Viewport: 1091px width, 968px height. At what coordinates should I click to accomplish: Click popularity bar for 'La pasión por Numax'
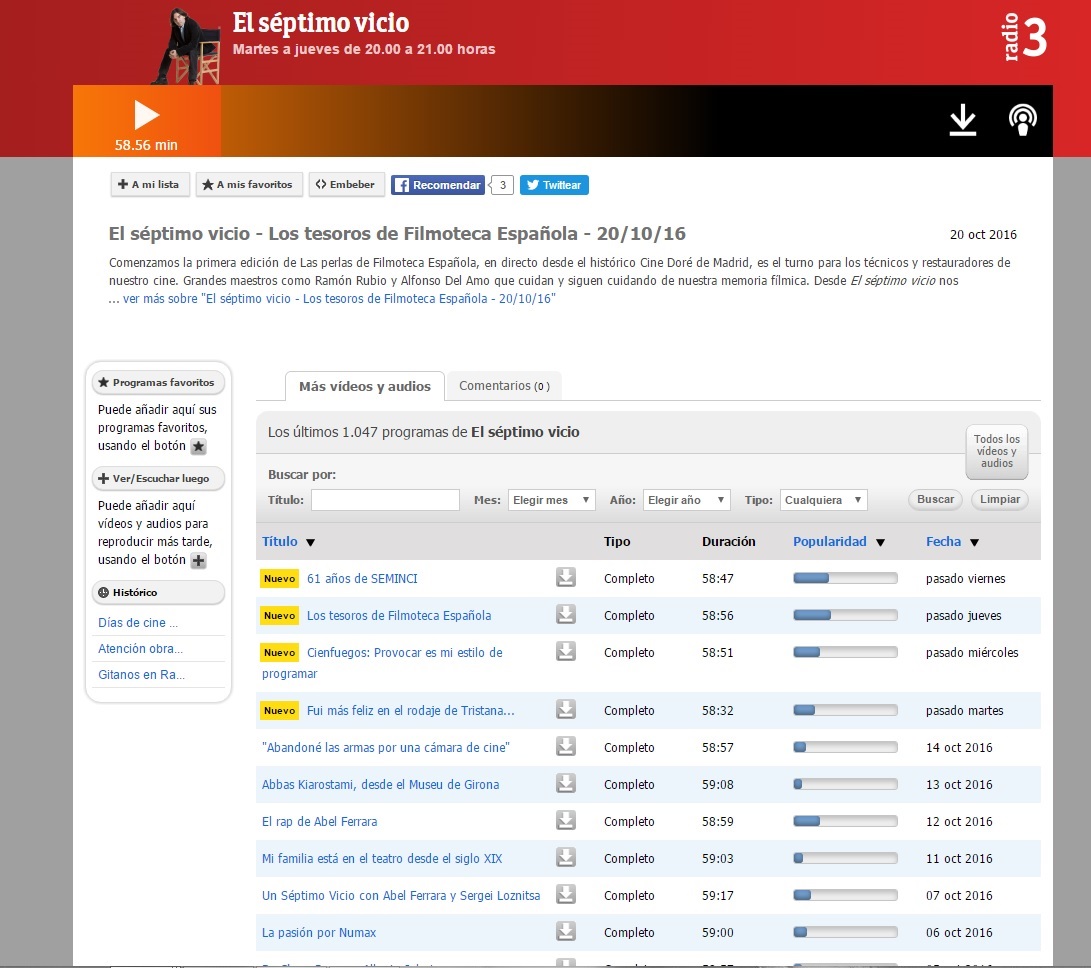845,932
